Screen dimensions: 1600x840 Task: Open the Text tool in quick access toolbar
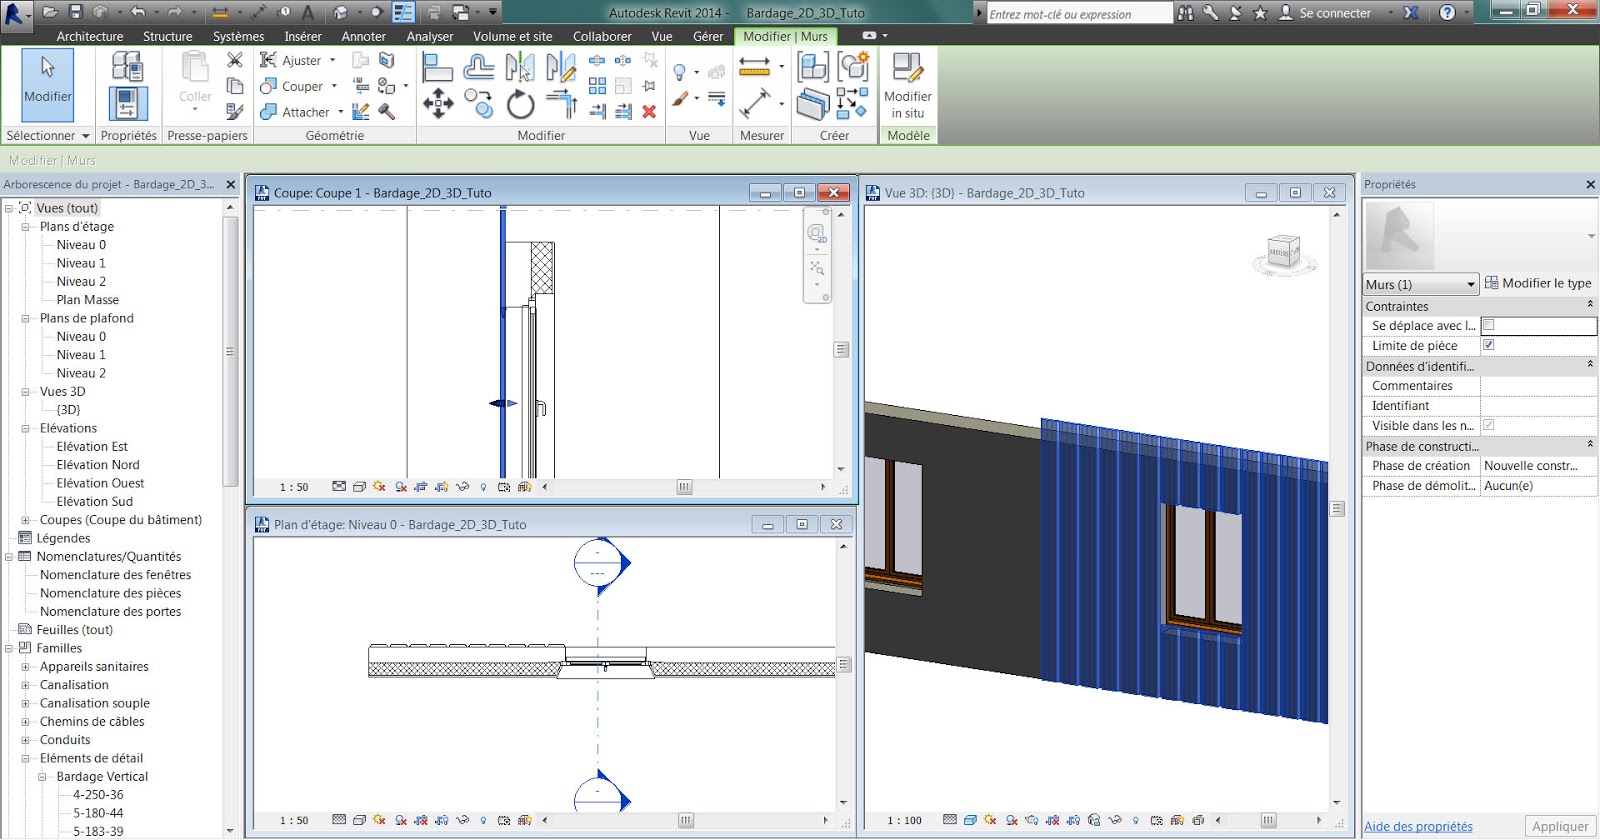pyautogui.click(x=308, y=13)
